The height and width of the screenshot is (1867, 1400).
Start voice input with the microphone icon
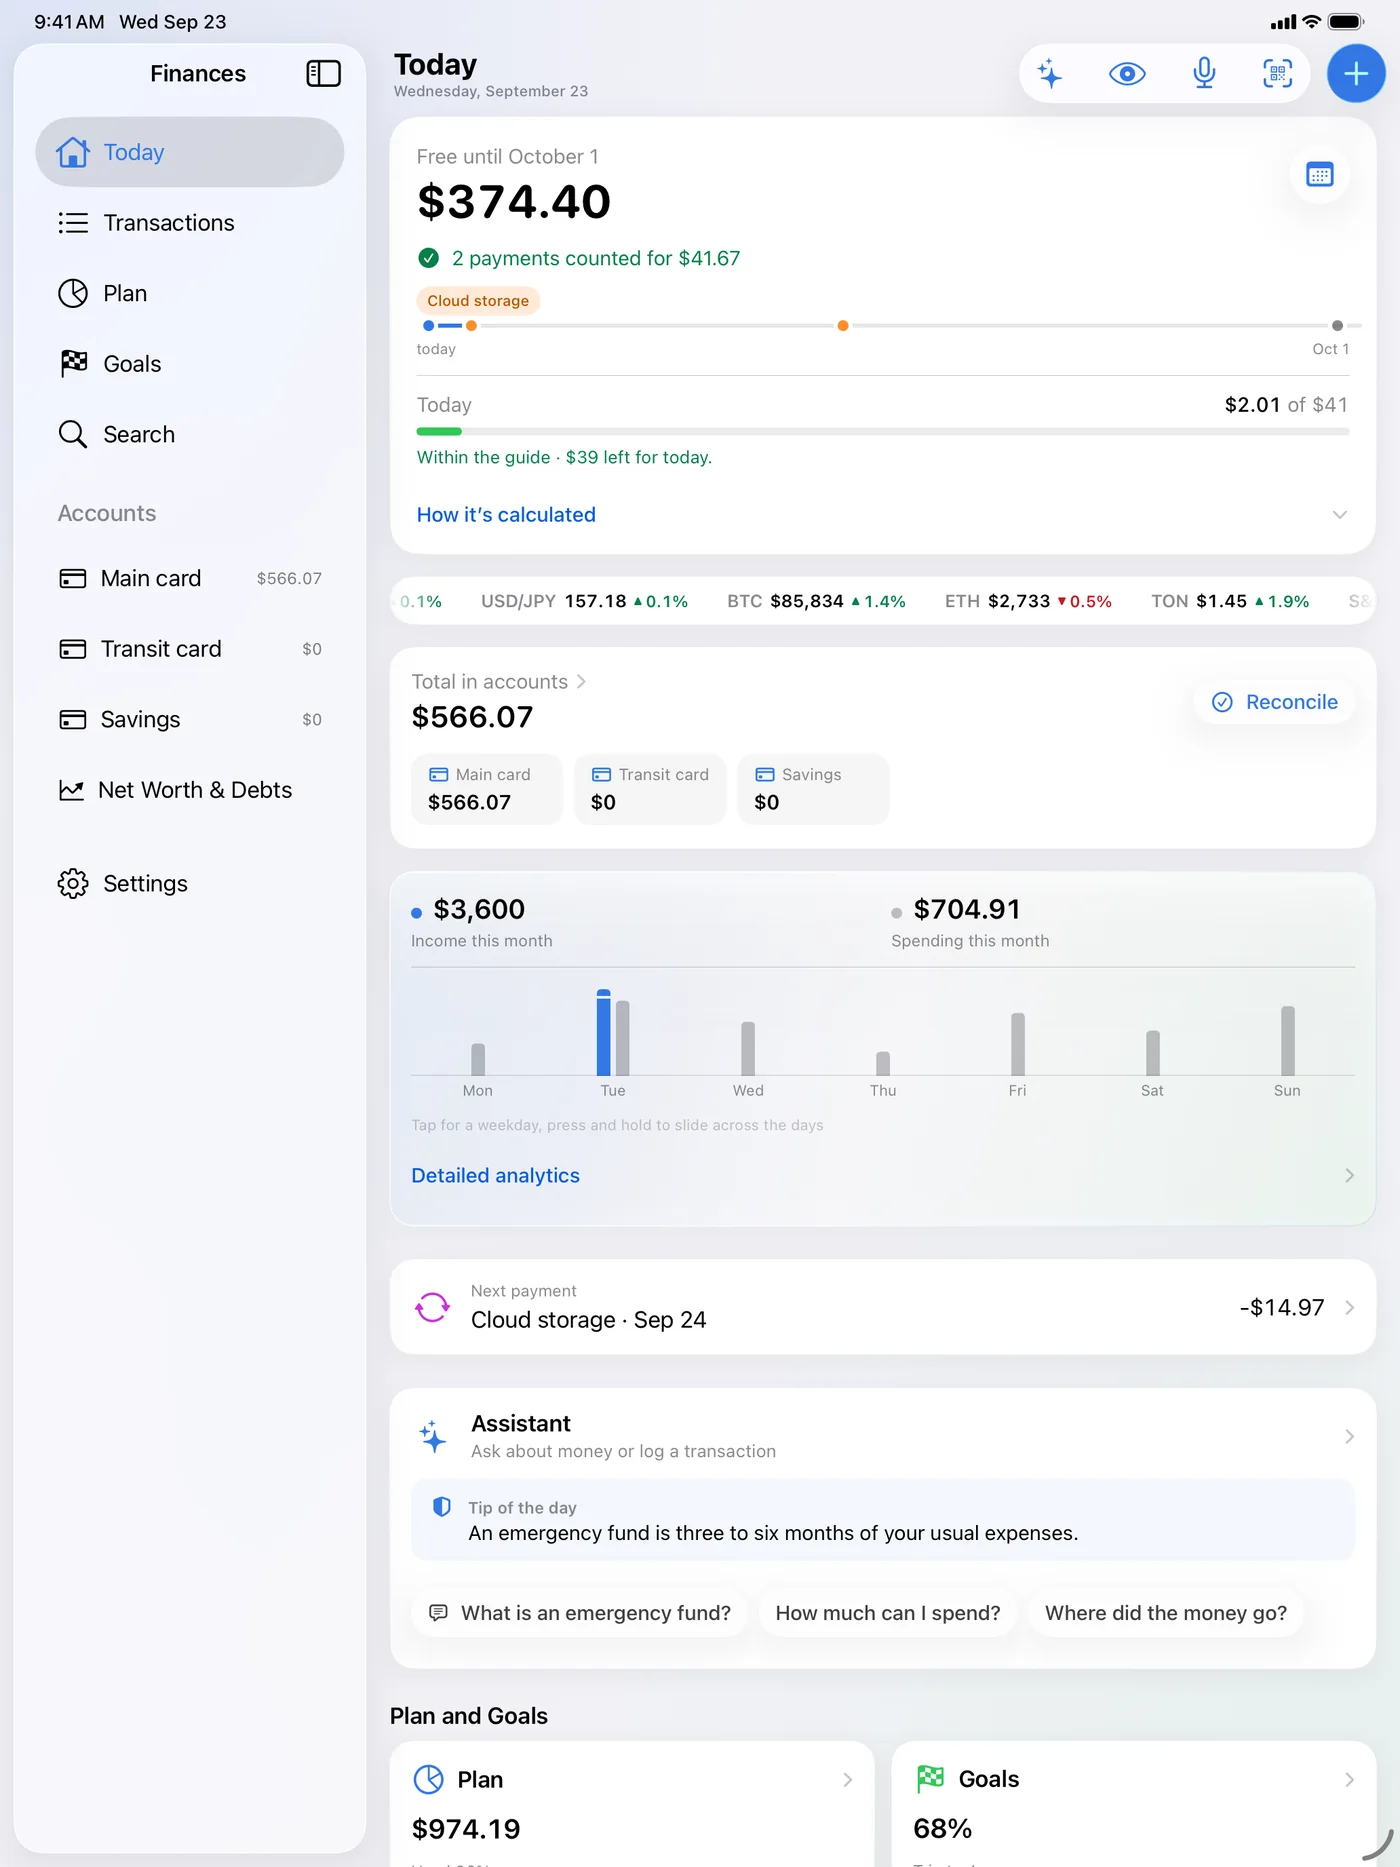tap(1204, 73)
